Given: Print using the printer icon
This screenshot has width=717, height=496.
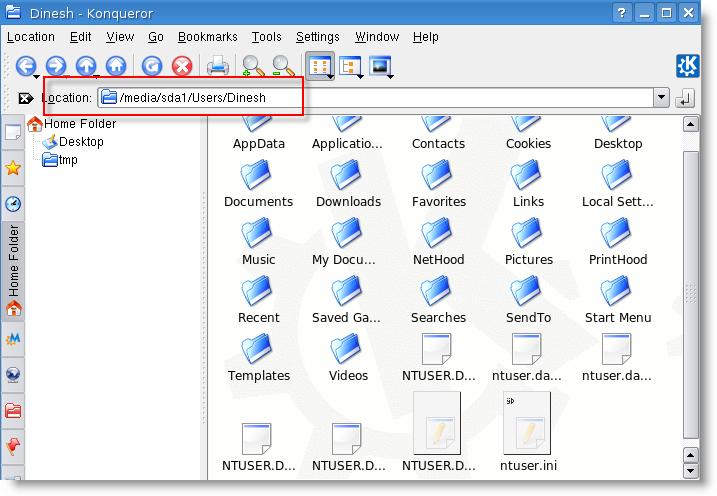Looking at the screenshot, I should coord(218,66).
